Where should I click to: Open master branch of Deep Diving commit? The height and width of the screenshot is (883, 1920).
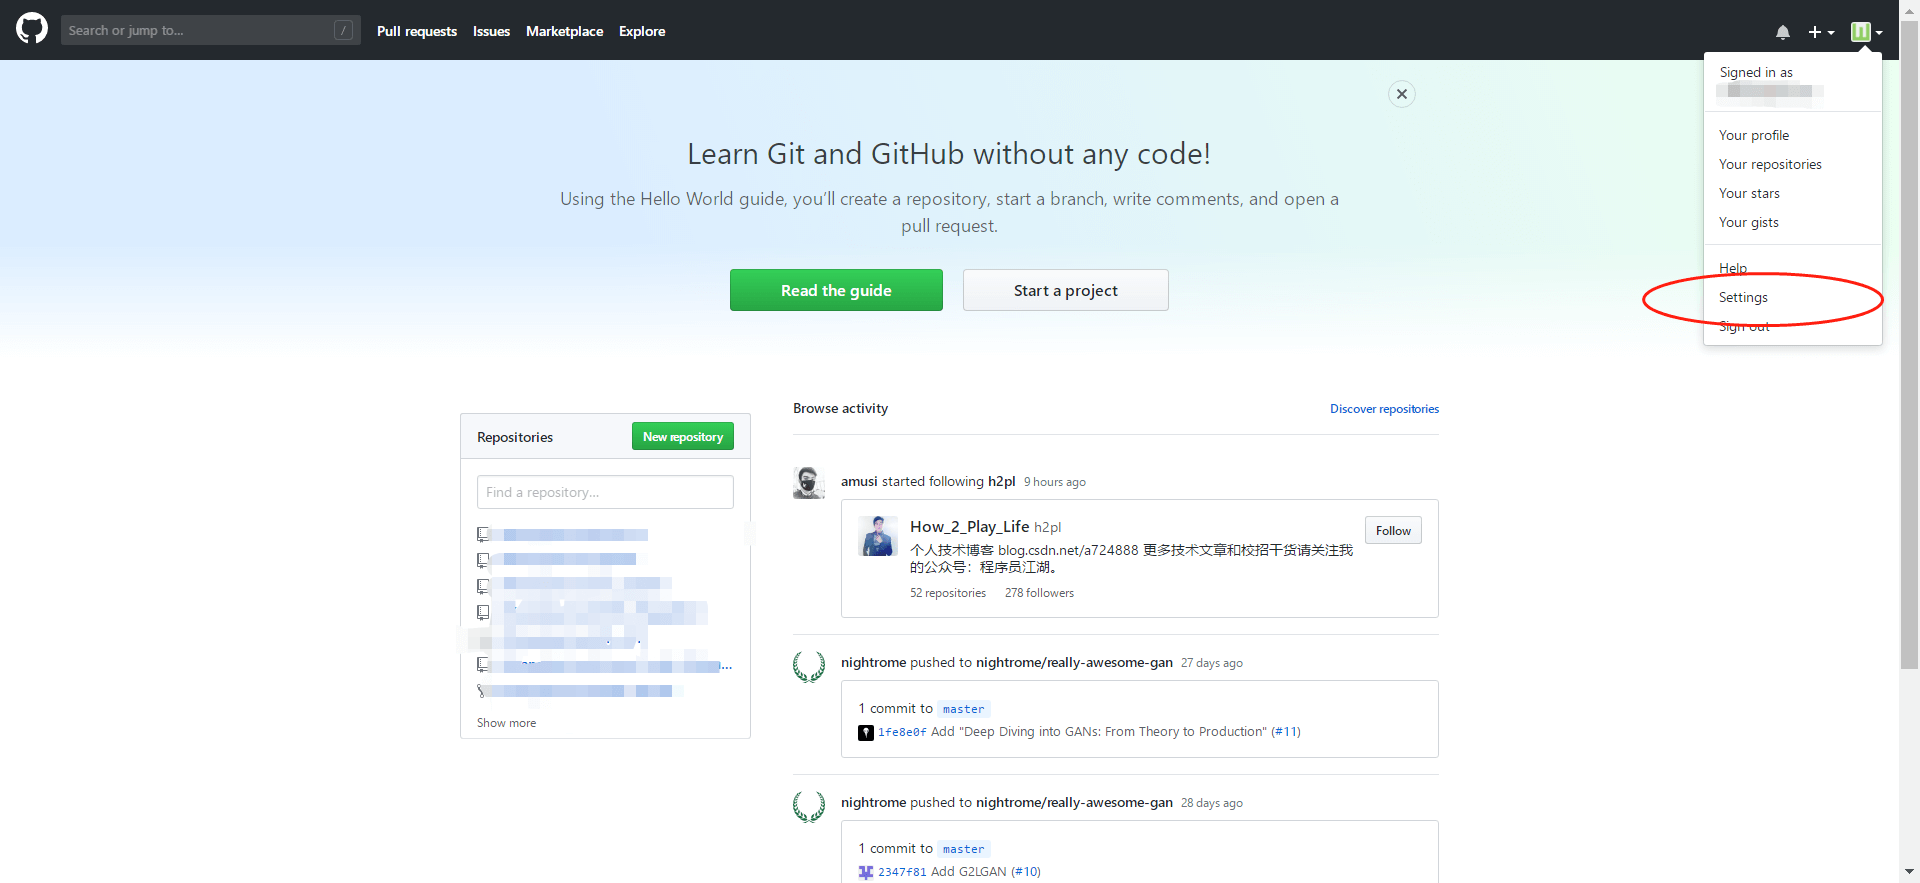tap(963, 709)
